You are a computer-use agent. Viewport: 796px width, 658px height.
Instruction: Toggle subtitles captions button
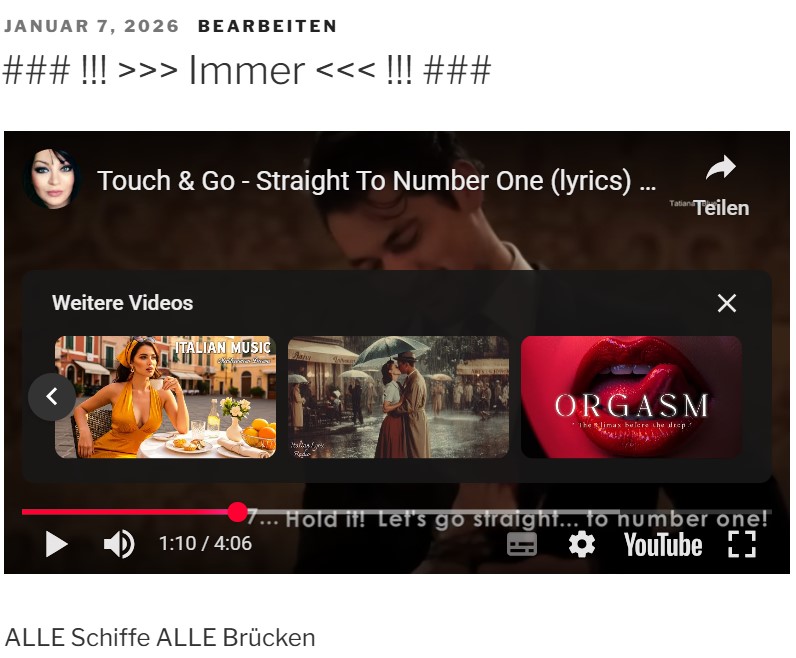[522, 544]
